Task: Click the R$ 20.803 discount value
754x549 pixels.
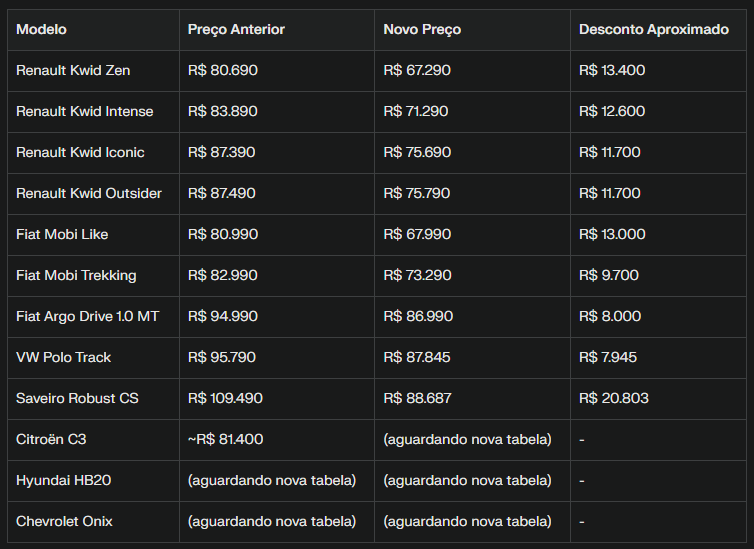Action: tap(614, 399)
